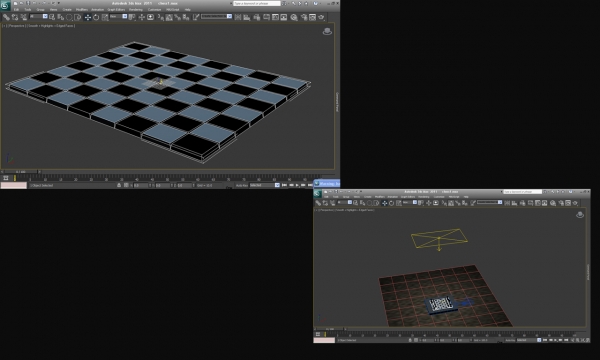Activate Select and Rotate tool in top window

pyautogui.click(x=96, y=17)
